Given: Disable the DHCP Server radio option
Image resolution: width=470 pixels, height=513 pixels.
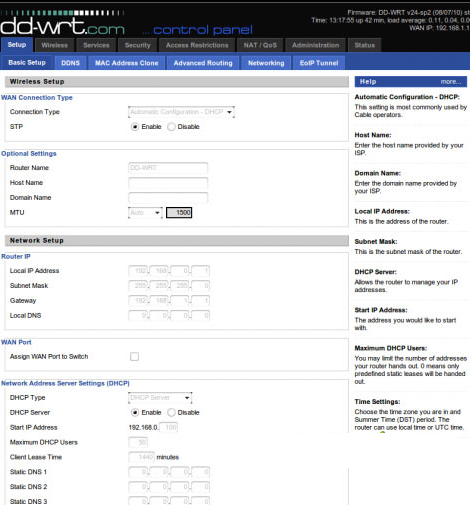Looking at the screenshot, I should point(171,413).
